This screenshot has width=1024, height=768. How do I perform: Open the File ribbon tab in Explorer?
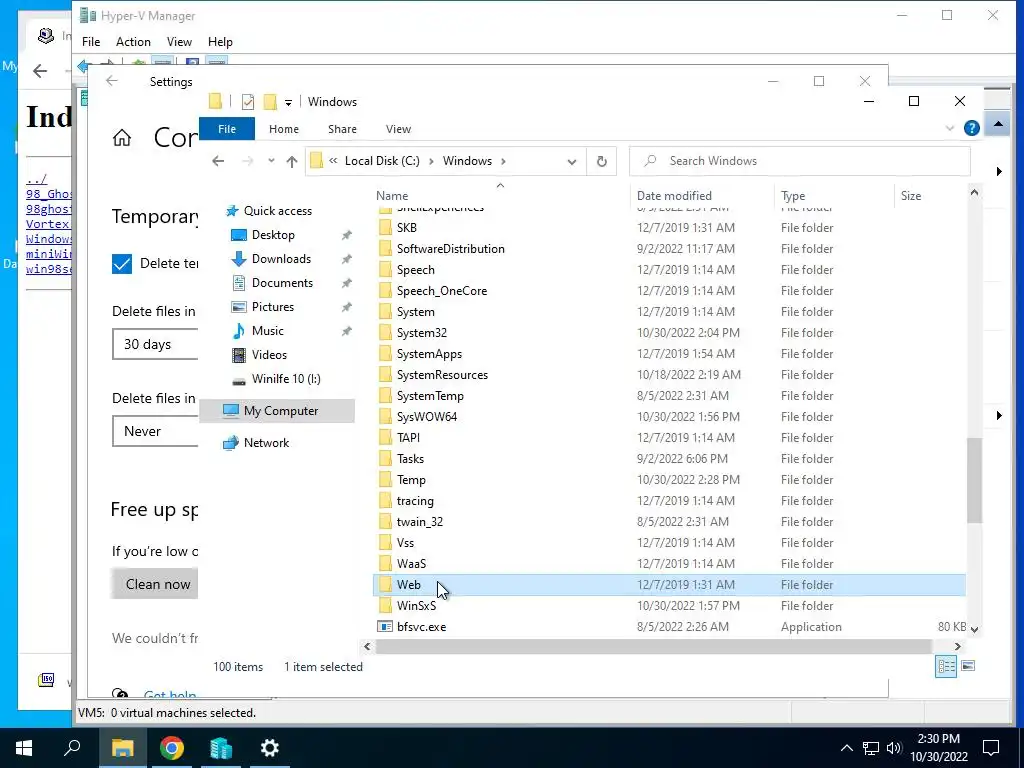click(x=227, y=129)
